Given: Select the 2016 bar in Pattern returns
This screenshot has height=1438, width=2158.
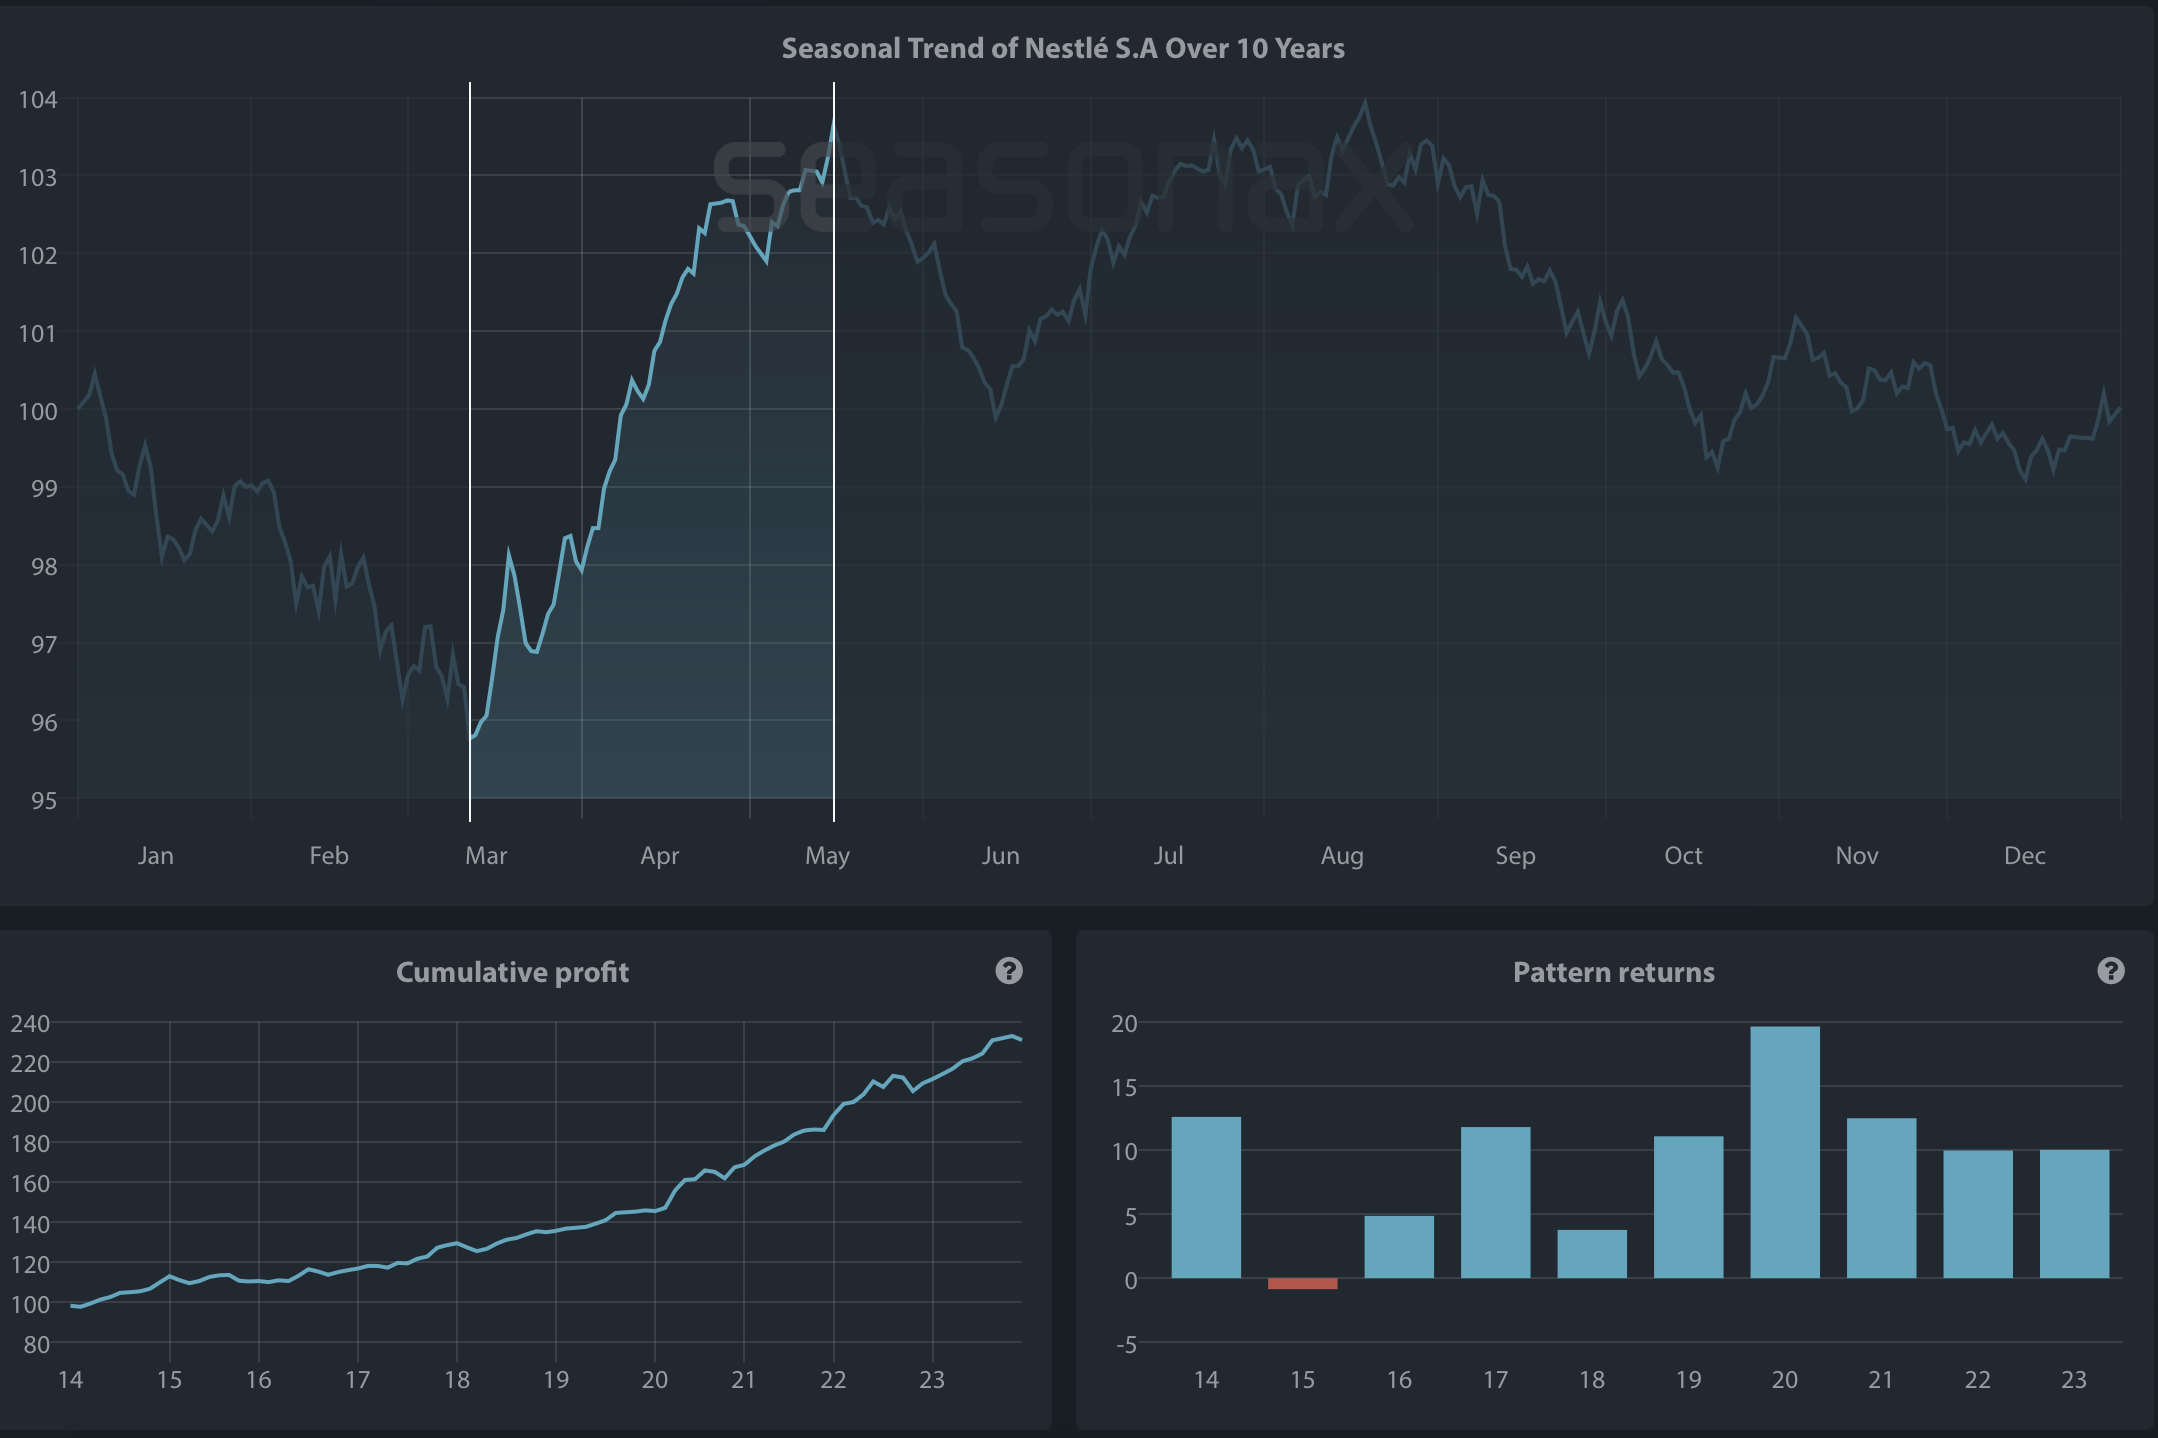Looking at the screenshot, I should [1399, 1247].
